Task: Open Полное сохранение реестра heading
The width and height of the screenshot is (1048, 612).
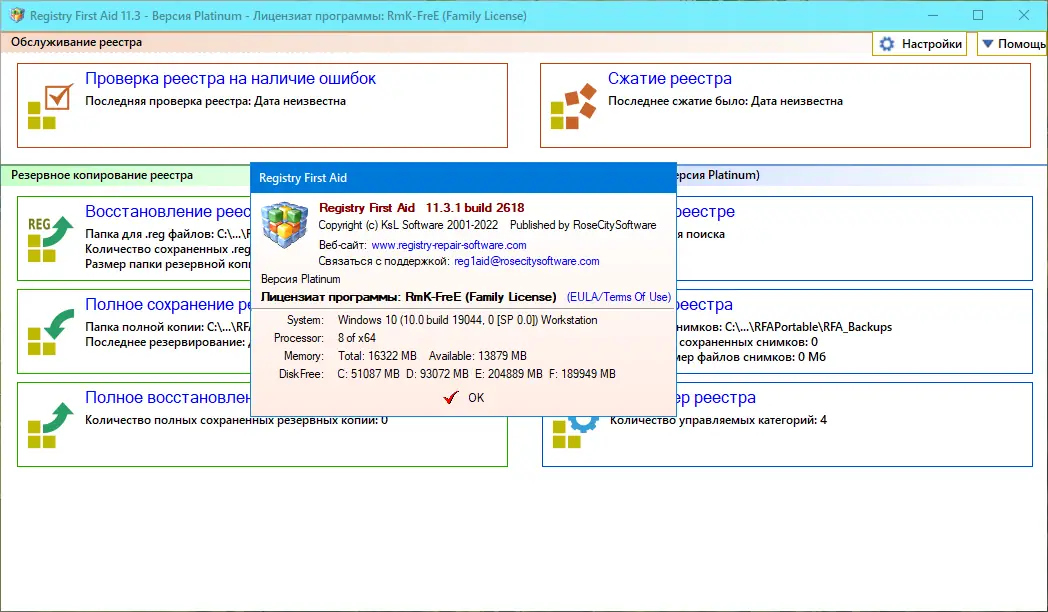Action: 168,304
